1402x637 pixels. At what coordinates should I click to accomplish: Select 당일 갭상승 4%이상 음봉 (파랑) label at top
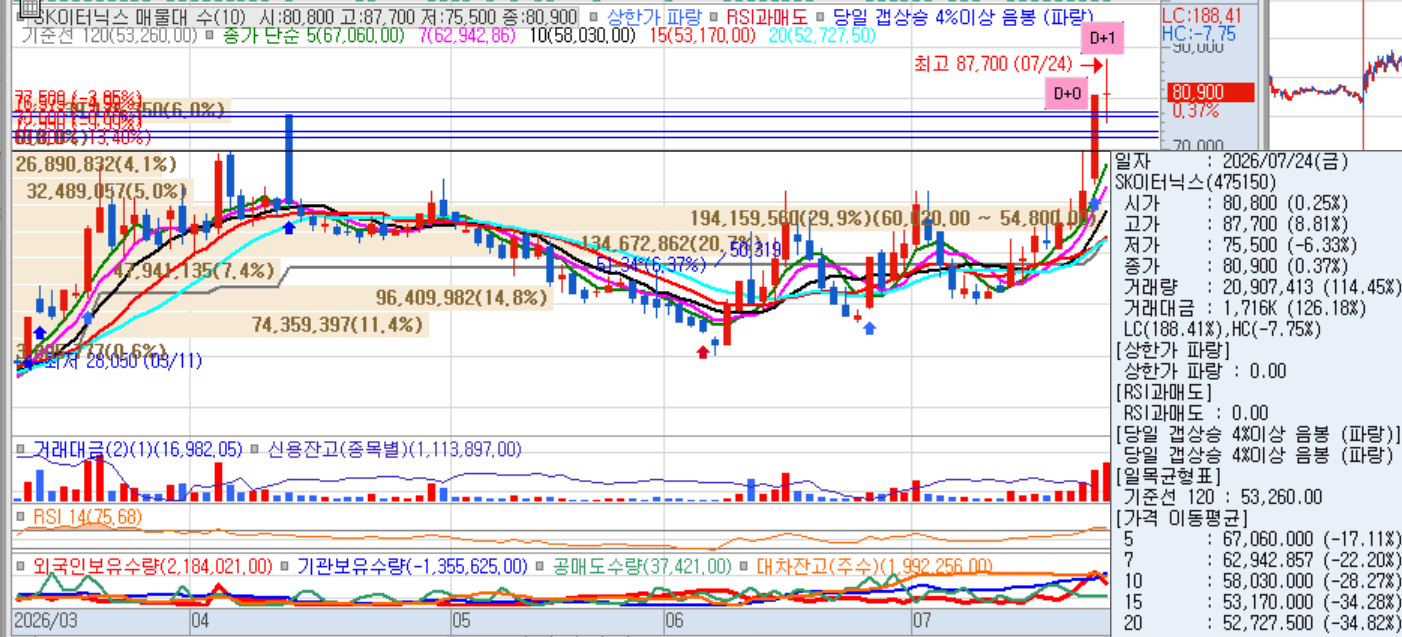pyautogui.click(x=964, y=17)
